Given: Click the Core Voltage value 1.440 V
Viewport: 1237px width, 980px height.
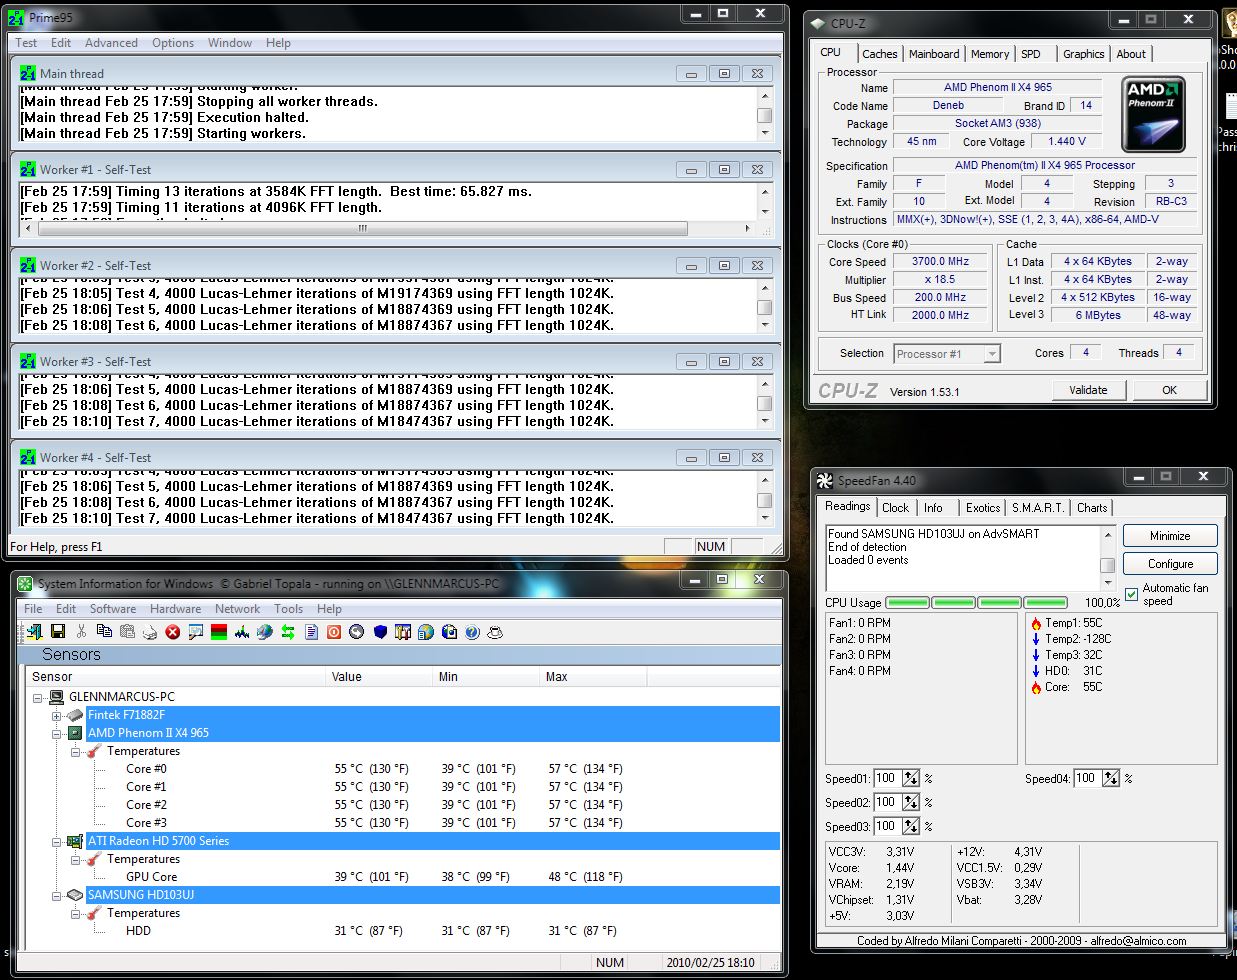Looking at the screenshot, I should tap(1067, 142).
